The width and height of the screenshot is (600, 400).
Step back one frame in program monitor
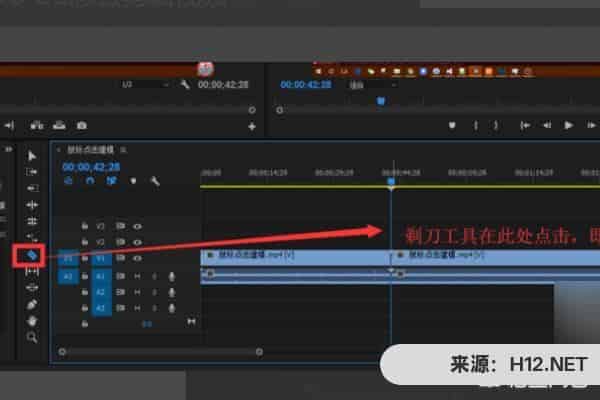pos(547,125)
